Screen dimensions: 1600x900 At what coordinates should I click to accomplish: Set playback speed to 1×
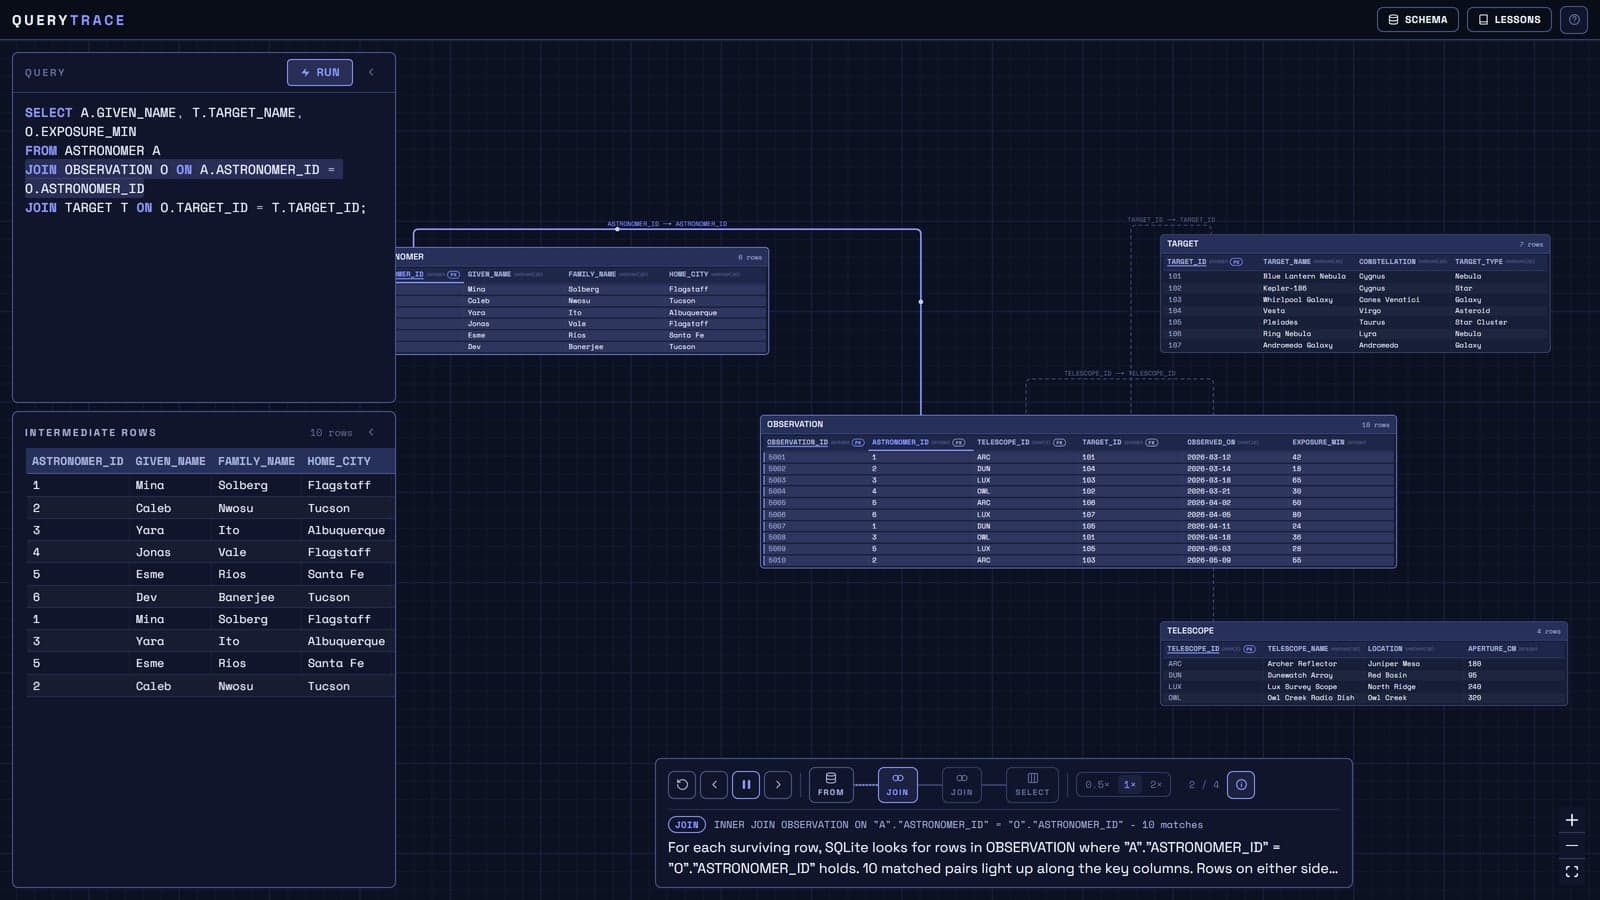click(1130, 785)
